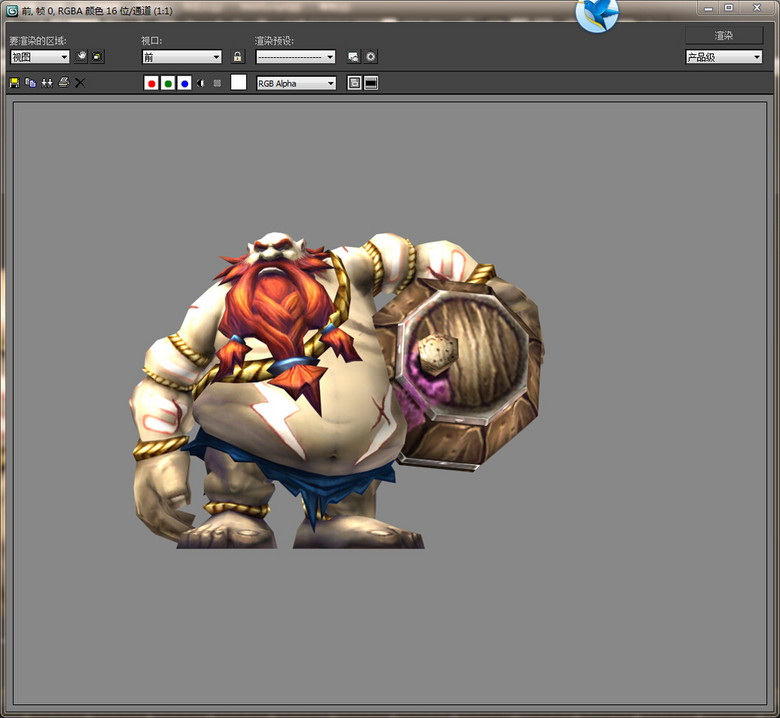780x718 pixels.
Task: Maximize the rendered frame window
Action: [x=729, y=8]
